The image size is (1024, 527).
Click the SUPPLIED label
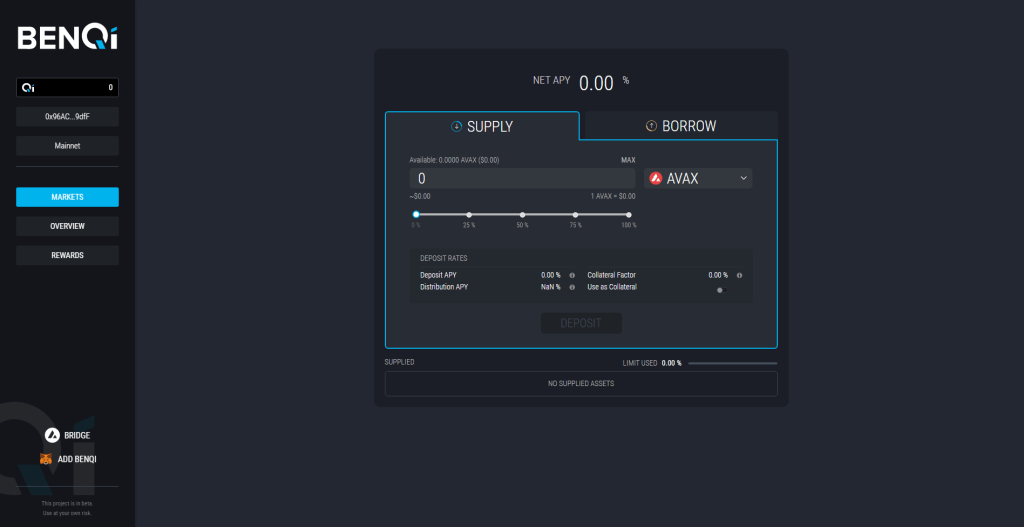click(400, 362)
